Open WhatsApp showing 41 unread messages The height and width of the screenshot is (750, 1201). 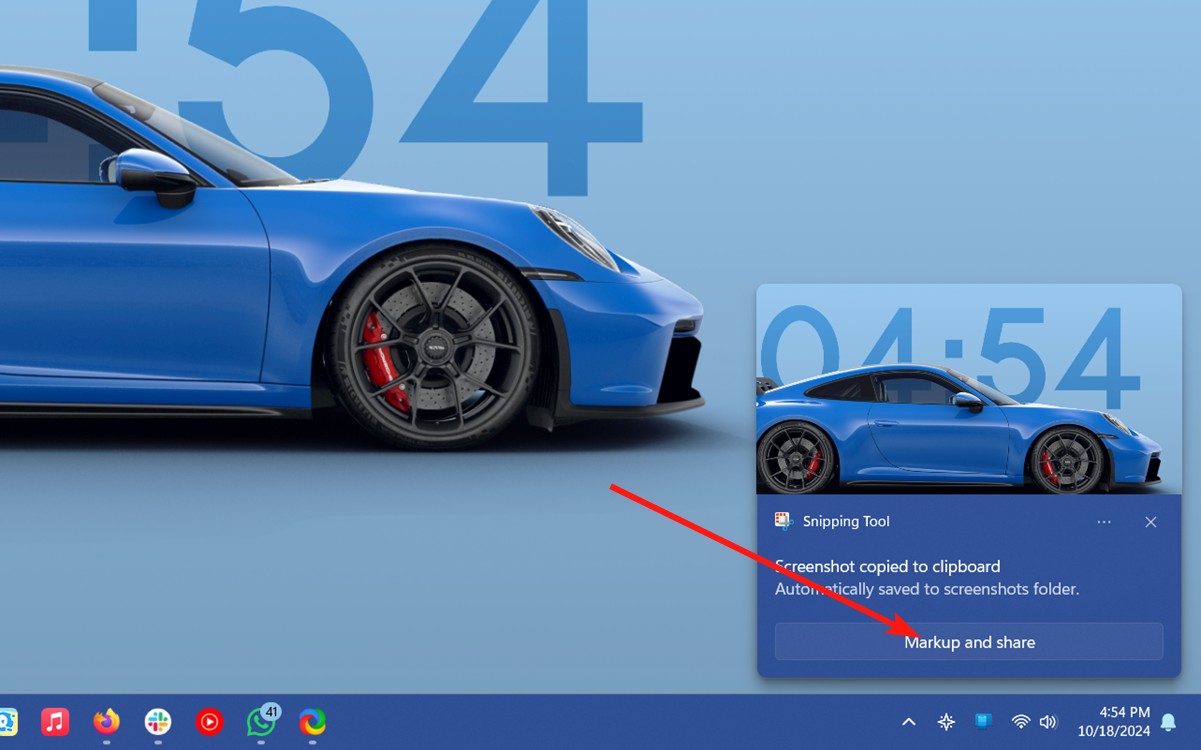click(x=260, y=722)
